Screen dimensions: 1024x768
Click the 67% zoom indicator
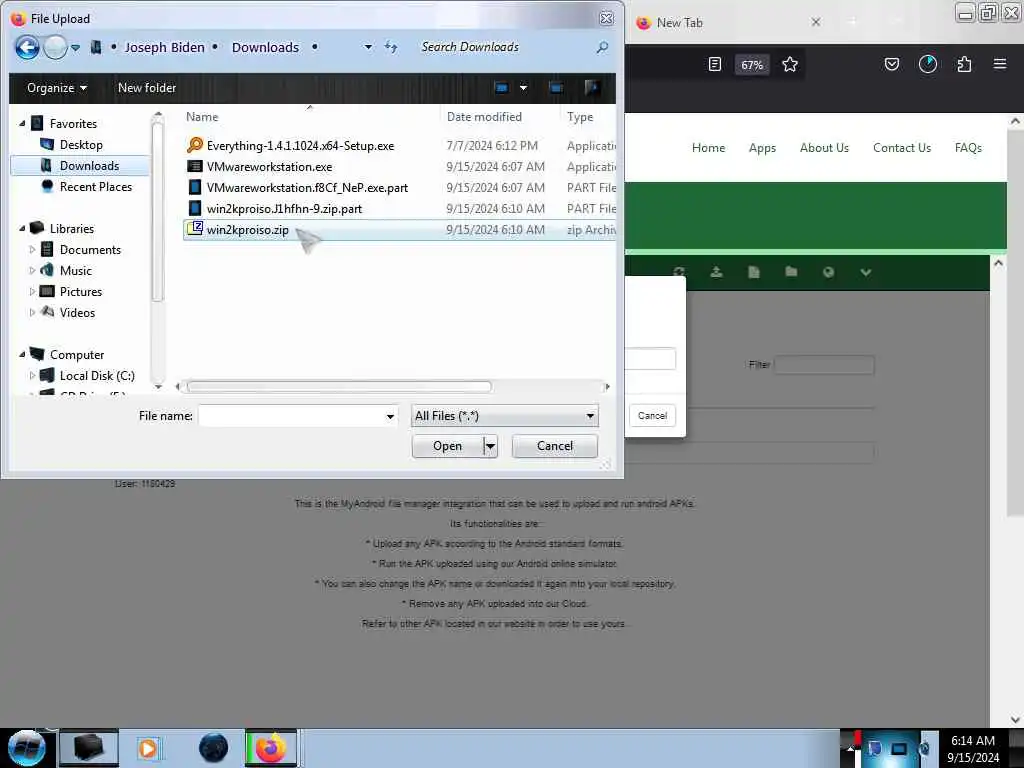(x=752, y=65)
